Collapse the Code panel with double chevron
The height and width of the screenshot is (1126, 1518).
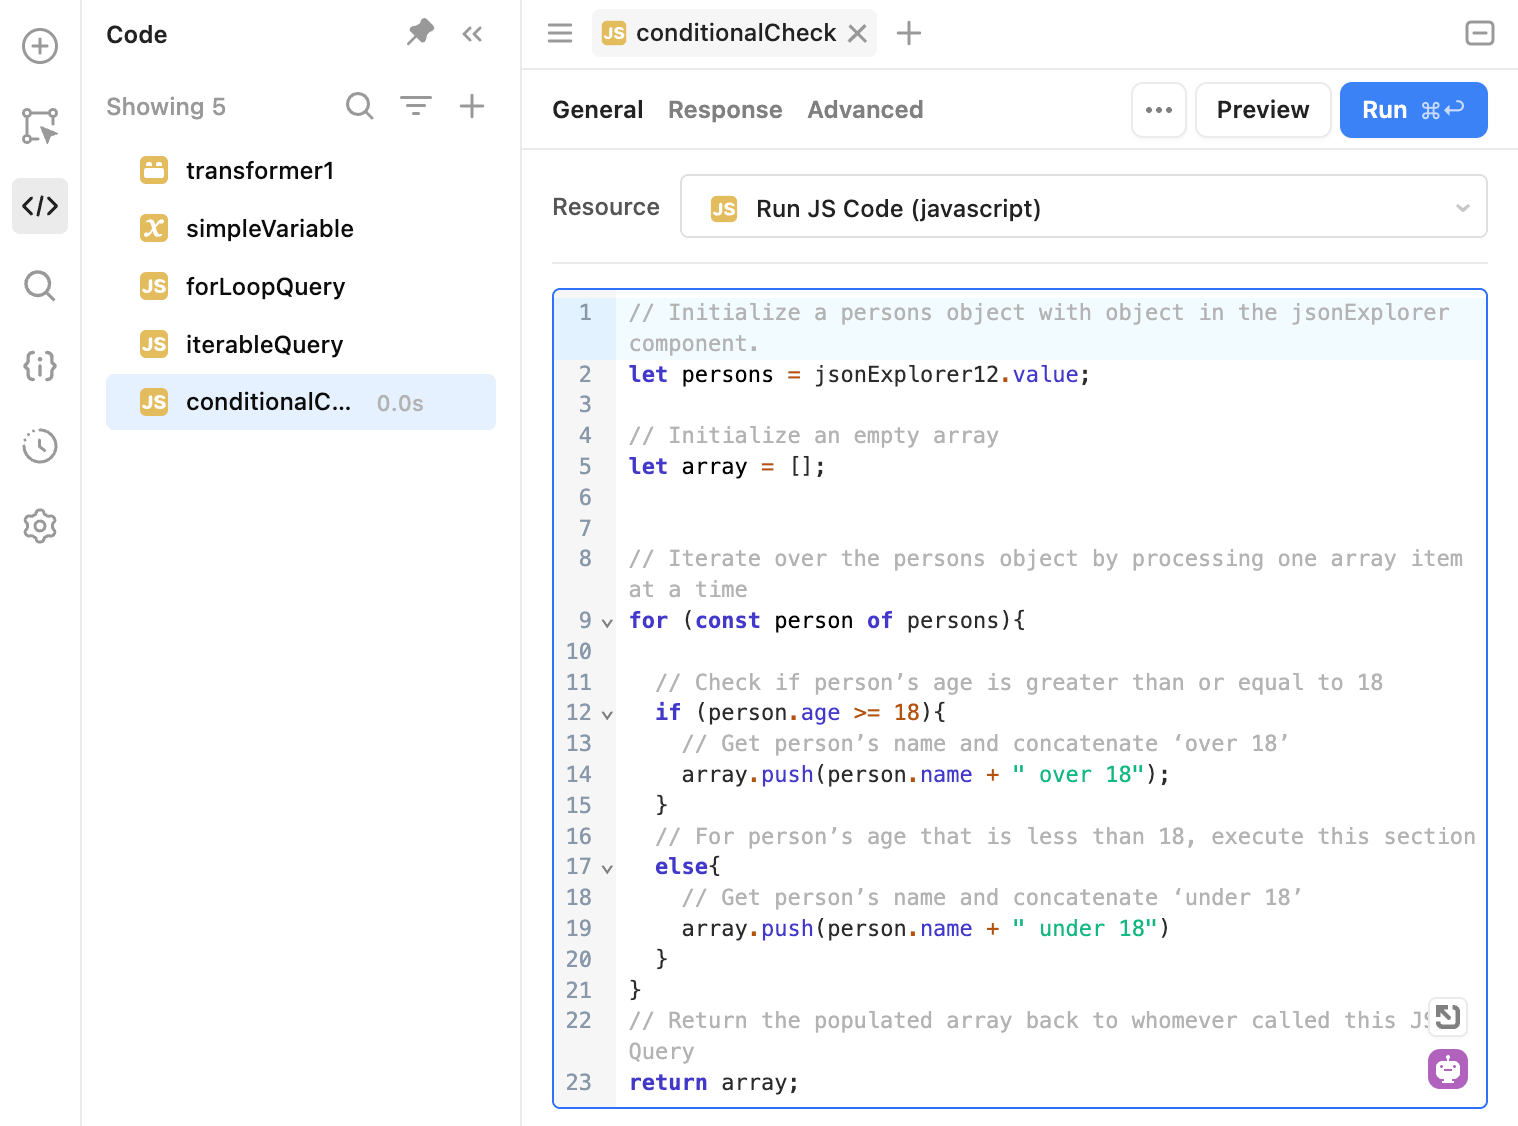click(x=473, y=34)
